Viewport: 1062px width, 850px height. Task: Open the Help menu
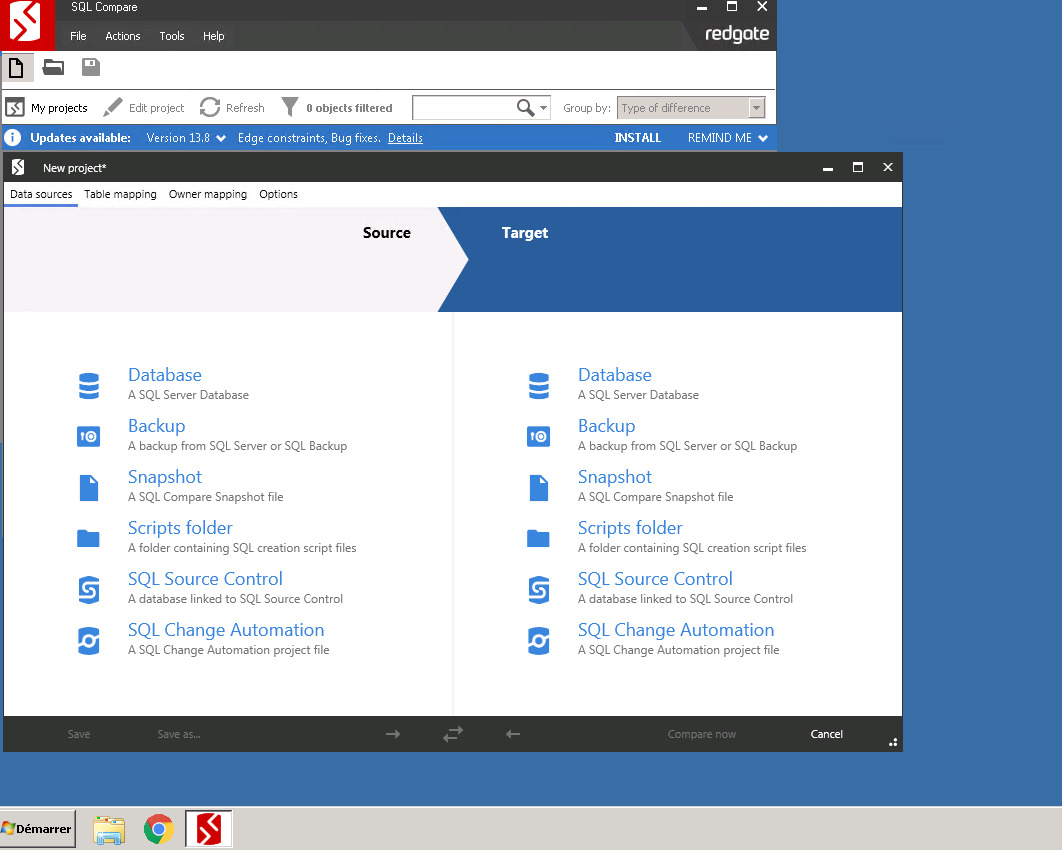(213, 36)
